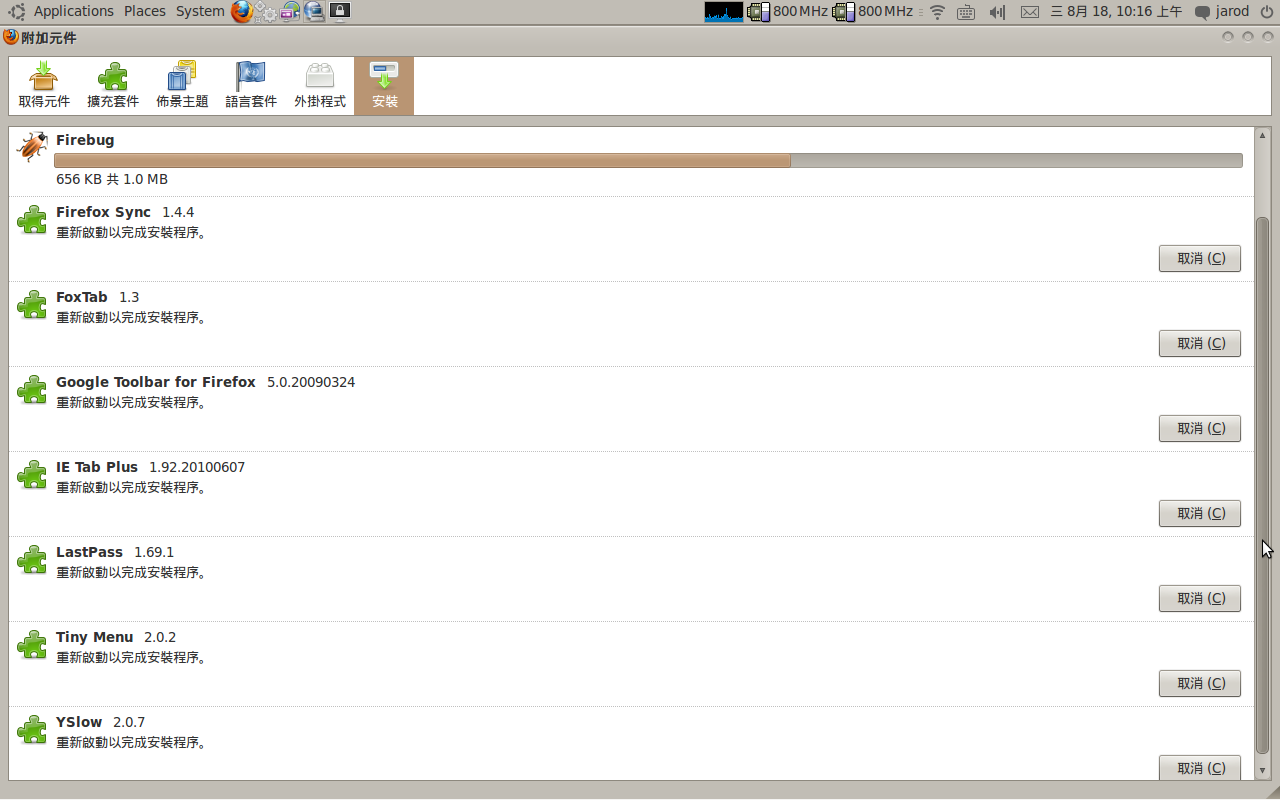Open the 取得元件 (Get Add-ons) tab

point(44,85)
